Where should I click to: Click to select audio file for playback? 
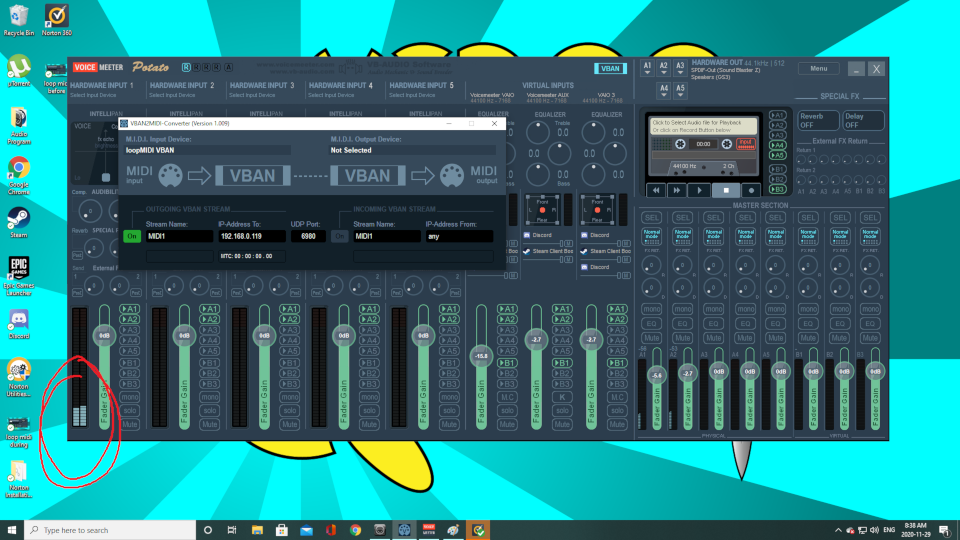click(x=703, y=126)
